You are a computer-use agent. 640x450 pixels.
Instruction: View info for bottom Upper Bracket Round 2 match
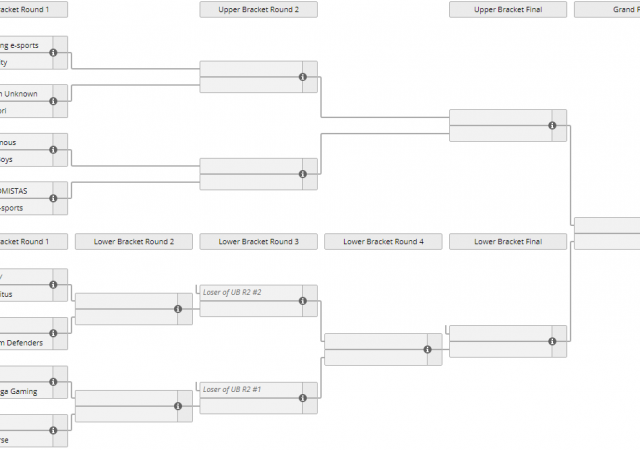(x=302, y=174)
